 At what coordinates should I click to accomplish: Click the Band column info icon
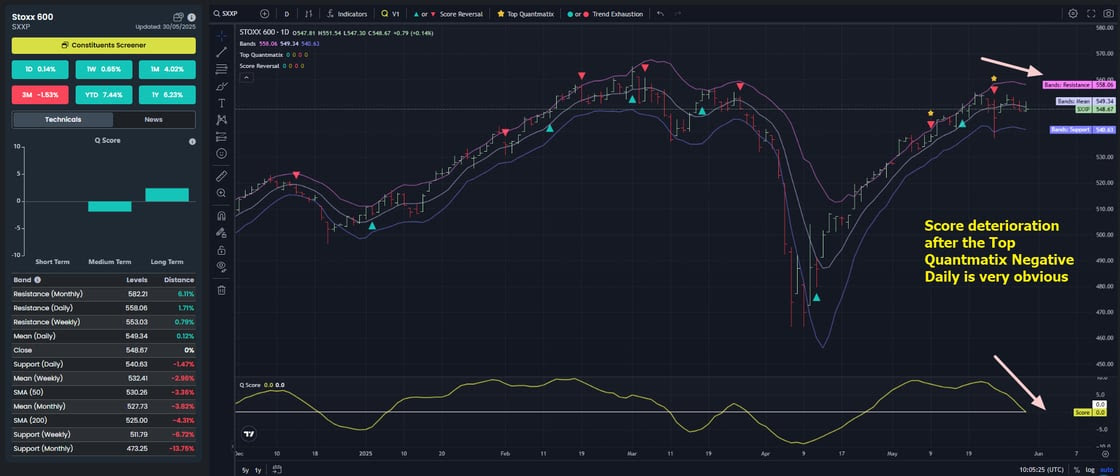point(37,280)
